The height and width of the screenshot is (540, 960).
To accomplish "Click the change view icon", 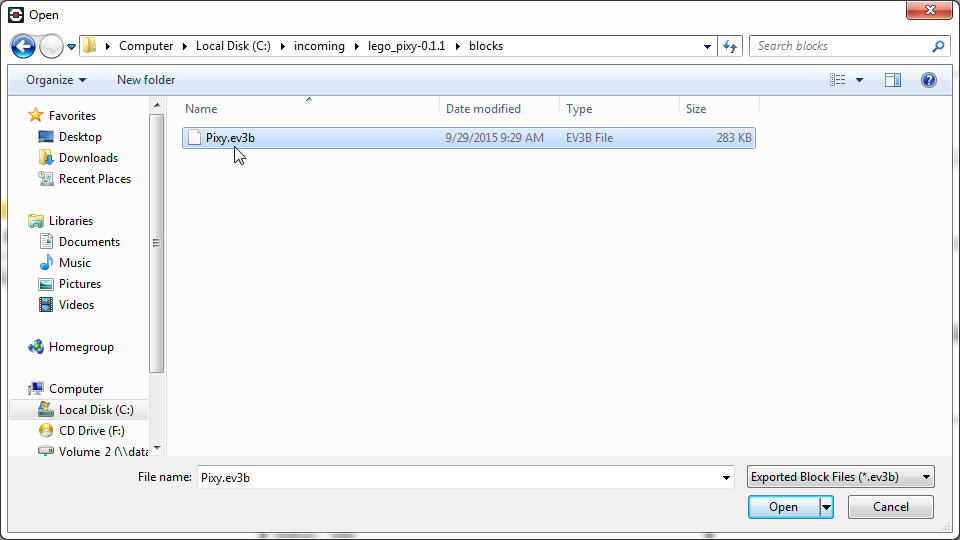I will point(838,80).
